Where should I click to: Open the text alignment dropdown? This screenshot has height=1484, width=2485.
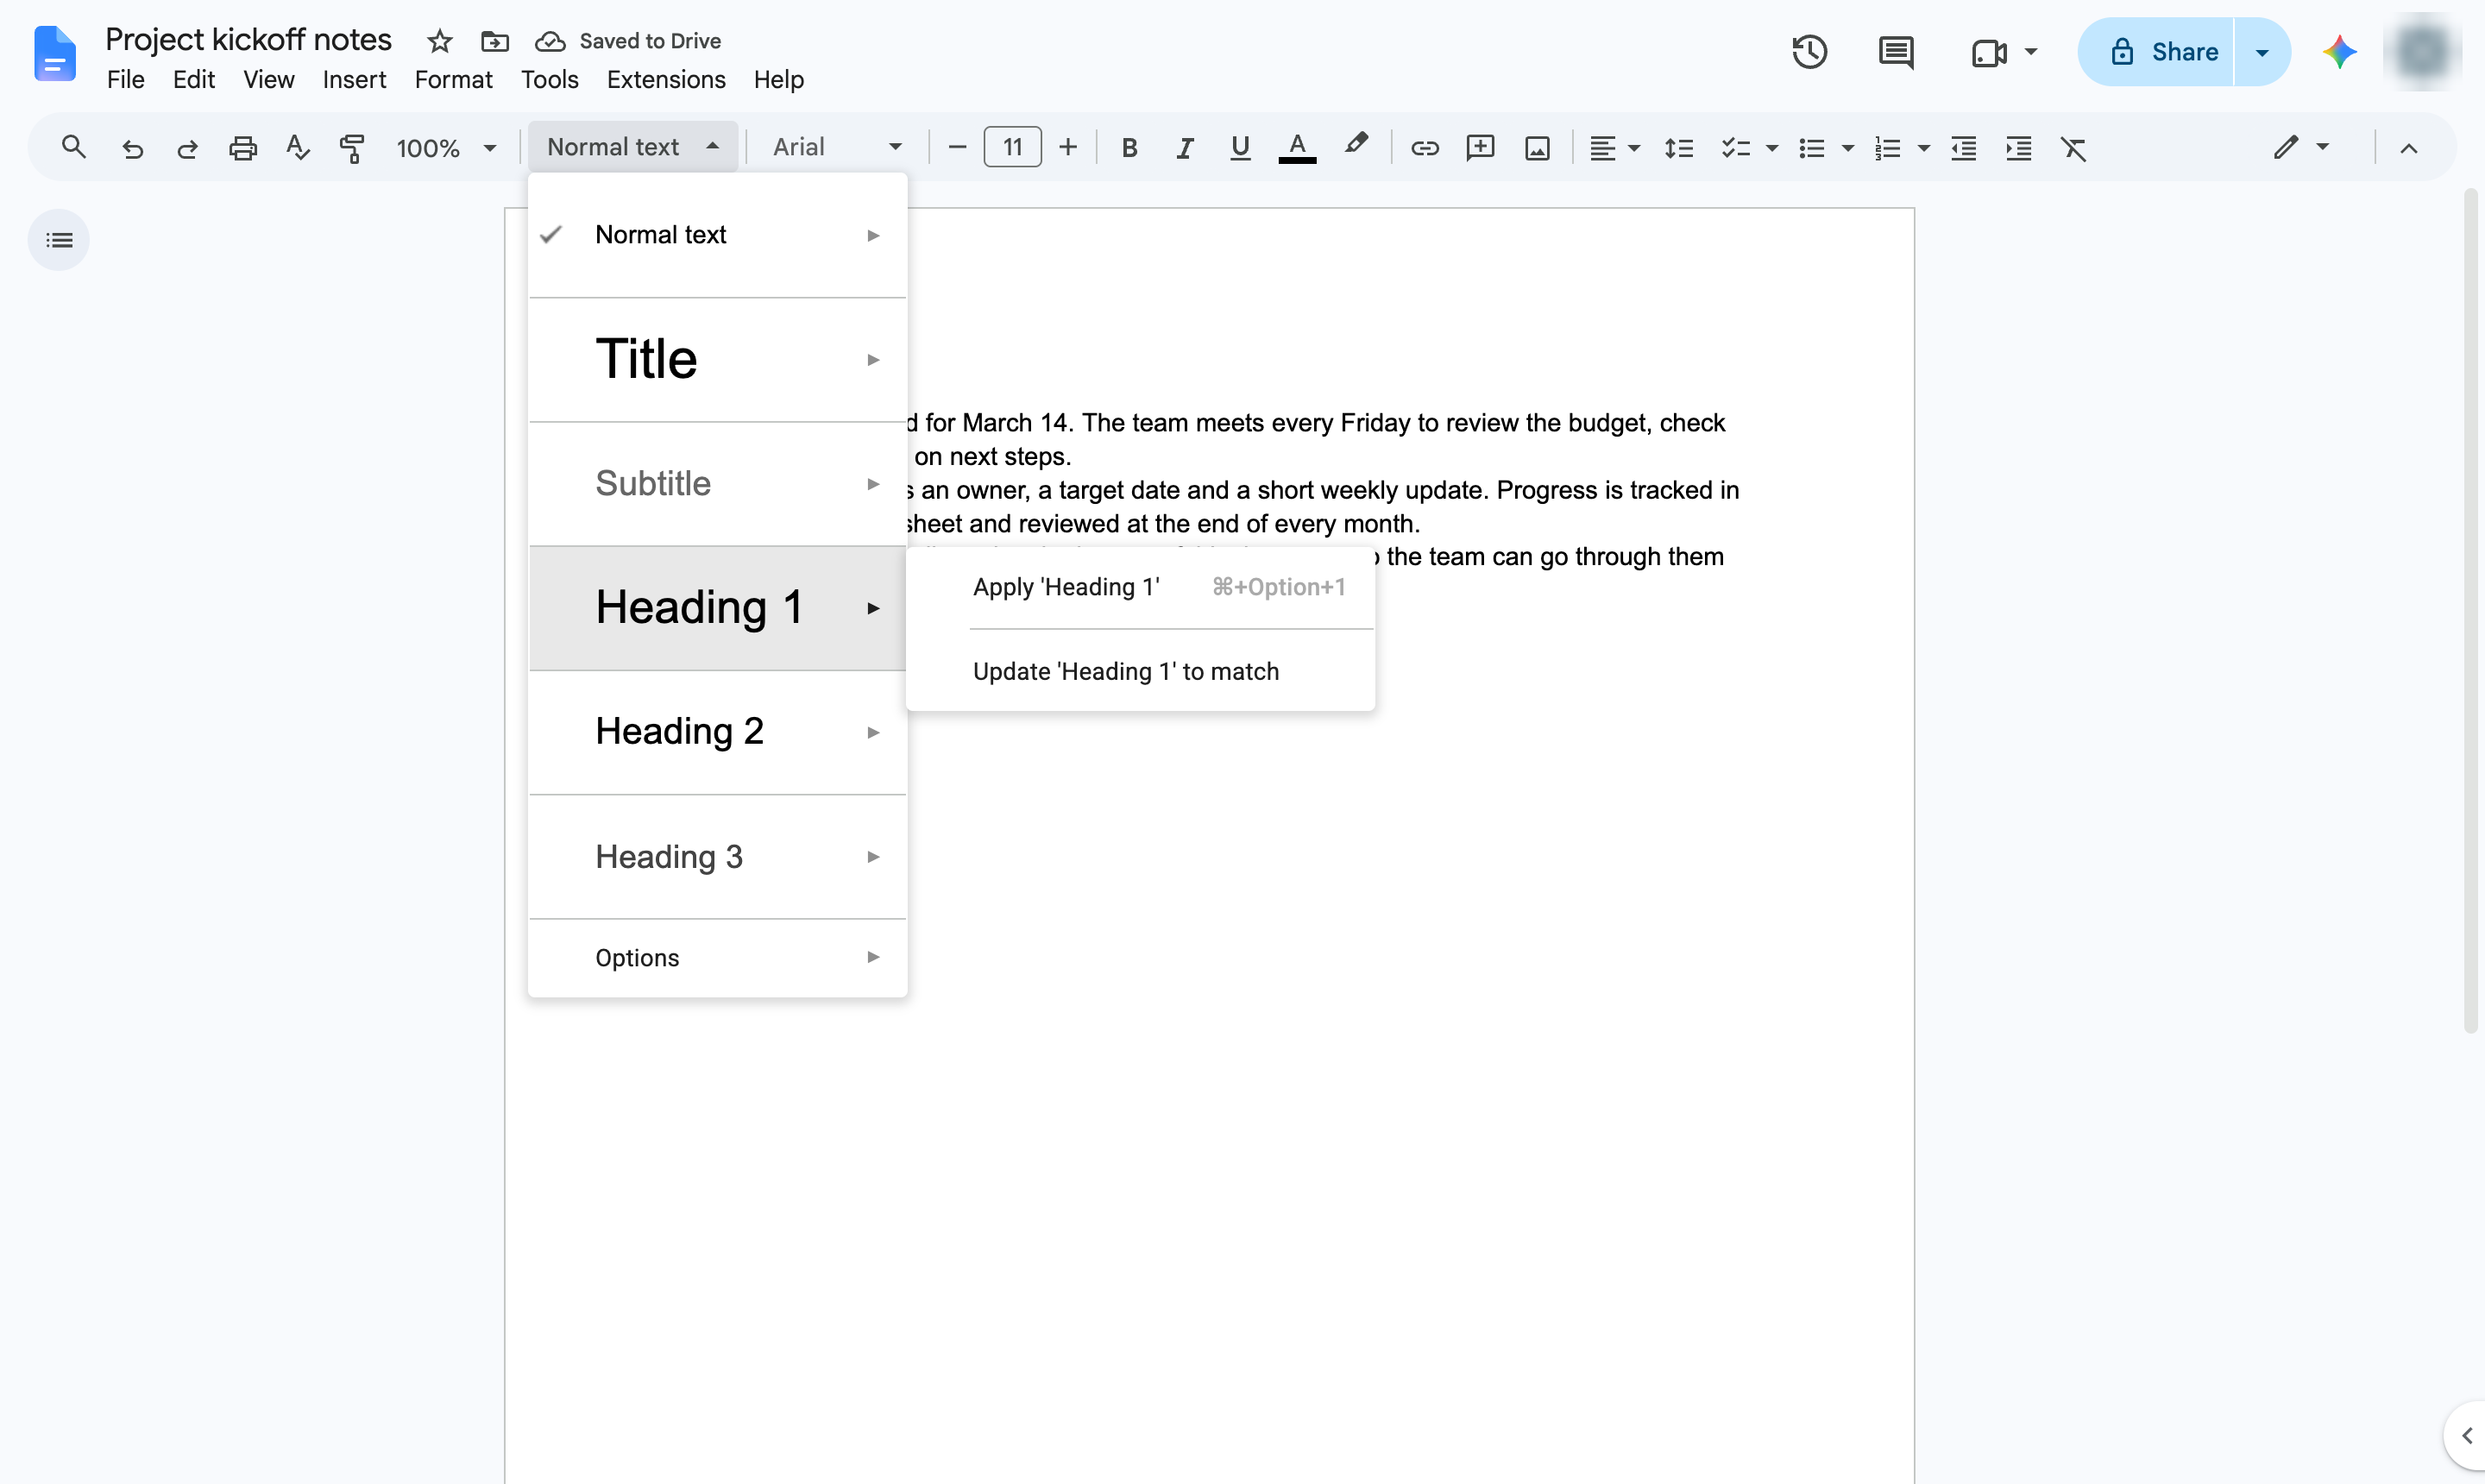click(1614, 148)
